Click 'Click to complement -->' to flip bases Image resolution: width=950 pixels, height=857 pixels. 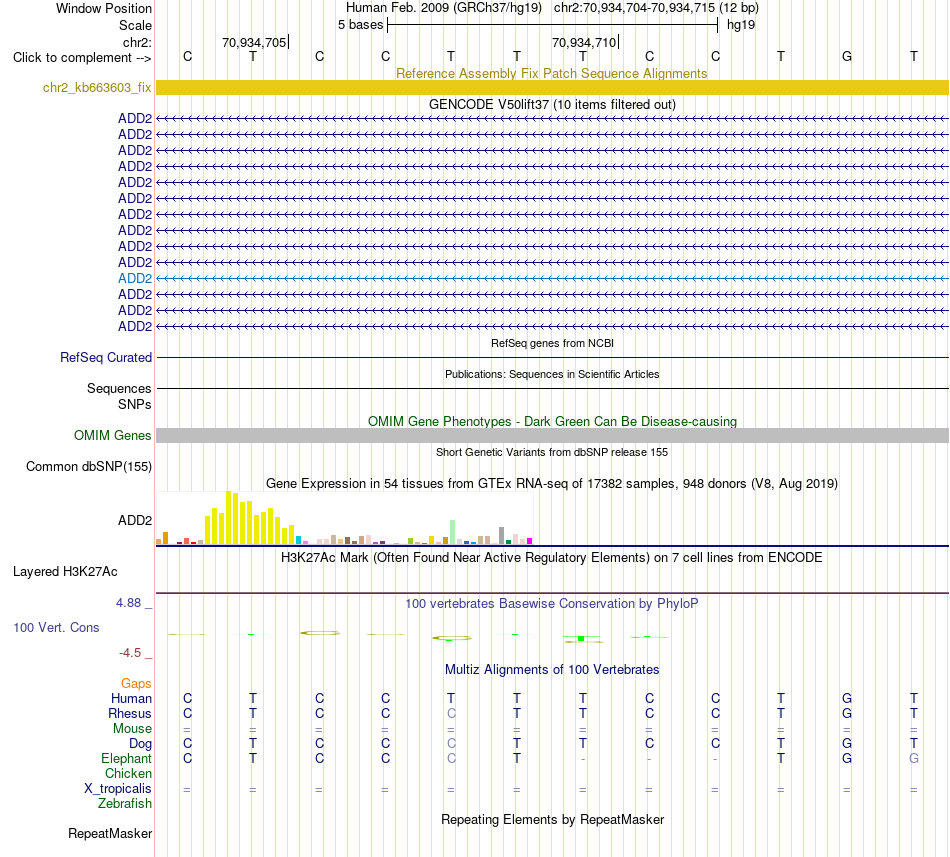(82, 58)
